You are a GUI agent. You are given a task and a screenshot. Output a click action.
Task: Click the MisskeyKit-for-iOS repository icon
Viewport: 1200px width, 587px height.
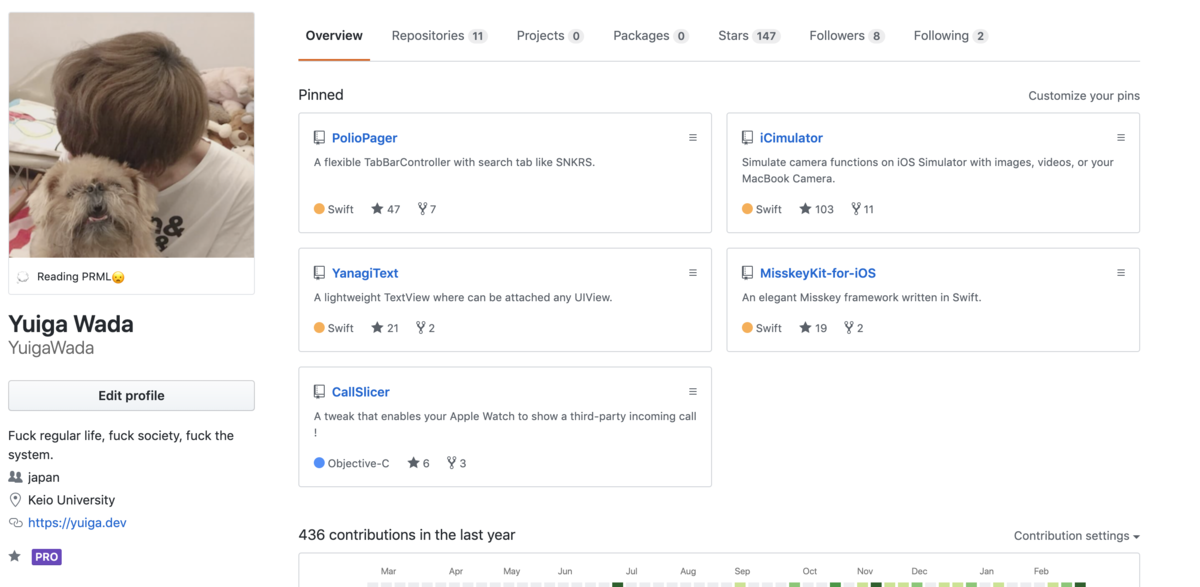click(x=747, y=273)
